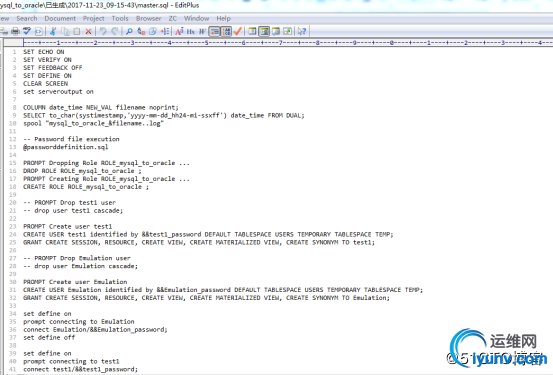This screenshot has height=375, width=553.
Task: Click the orange checkmark toolbar icon
Action: click(x=238, y=31)
